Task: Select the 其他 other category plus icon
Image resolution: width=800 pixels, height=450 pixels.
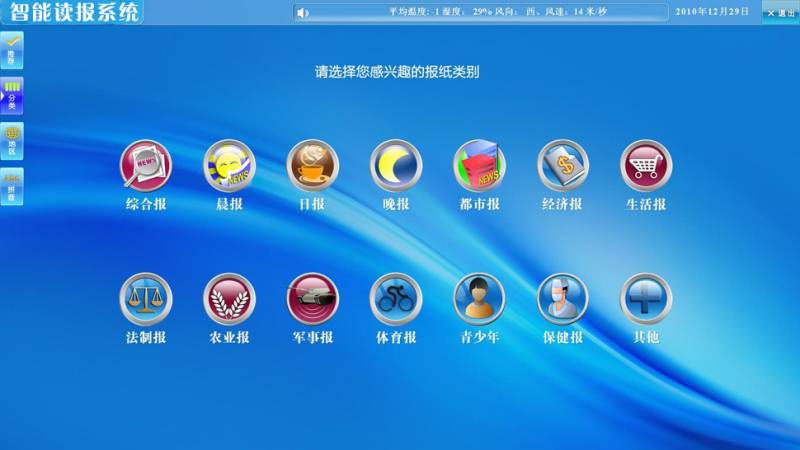Action: point(646,299)
